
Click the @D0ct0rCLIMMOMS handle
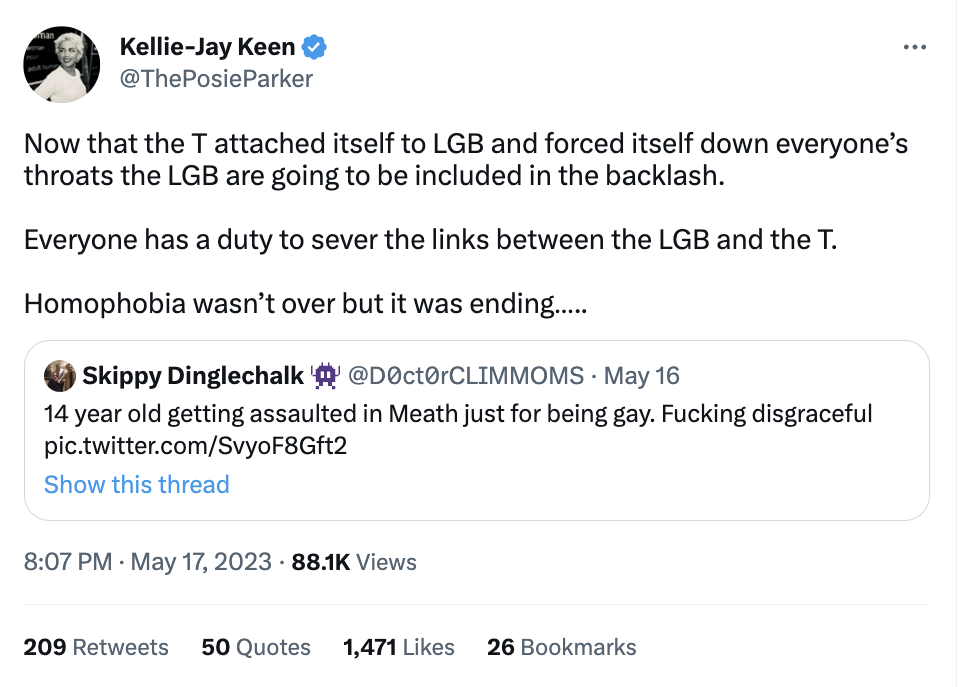(x=465, y=376)
